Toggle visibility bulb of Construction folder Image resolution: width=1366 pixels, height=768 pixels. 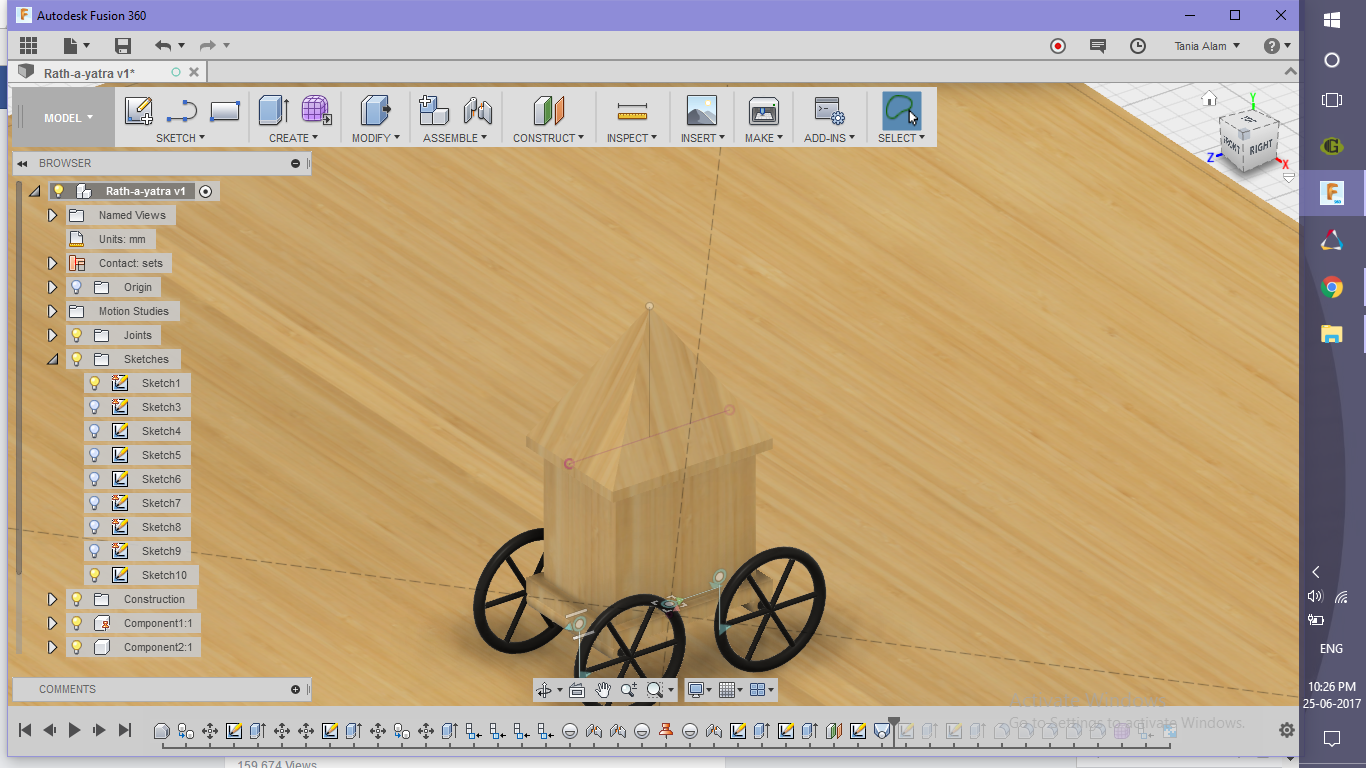click(76, 599)
